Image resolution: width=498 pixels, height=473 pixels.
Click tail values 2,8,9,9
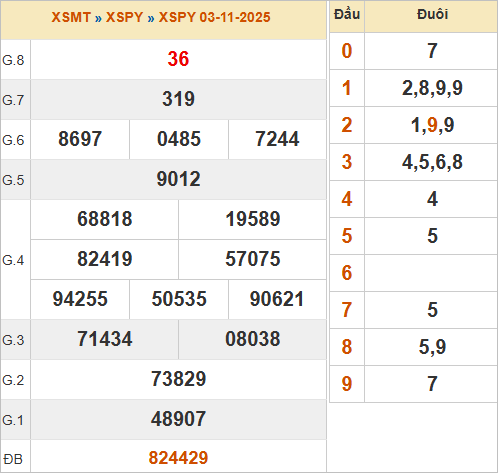[432, 88]
